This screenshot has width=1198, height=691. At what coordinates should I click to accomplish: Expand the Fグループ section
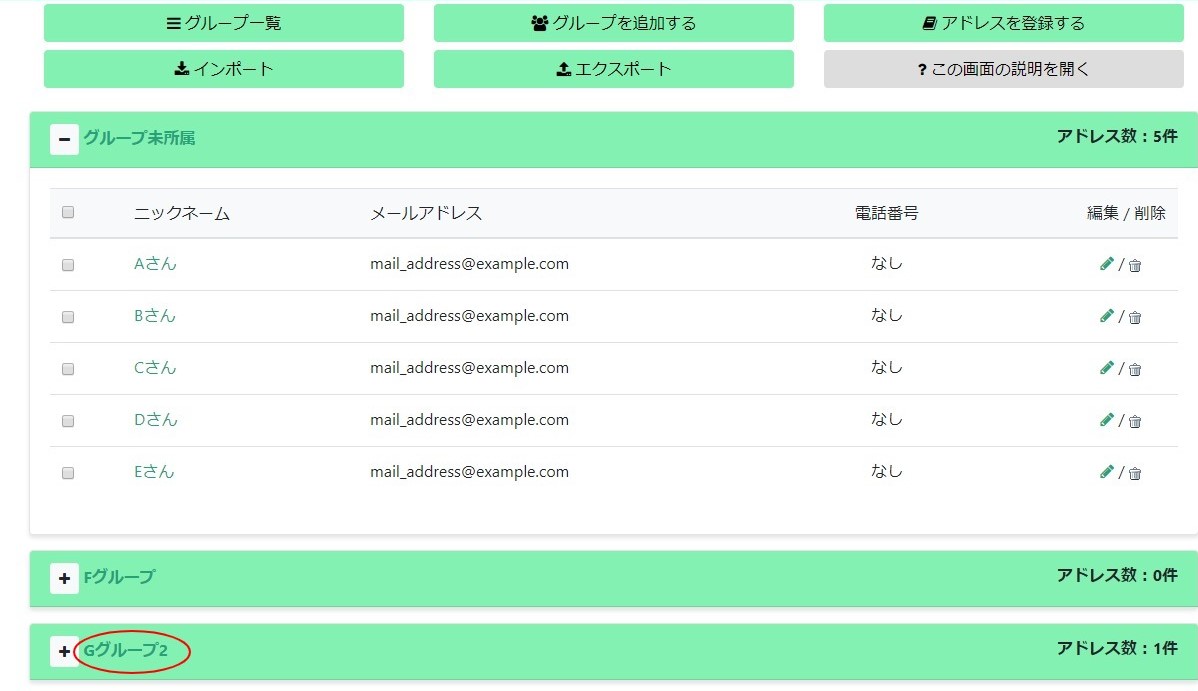coord(64,577)
